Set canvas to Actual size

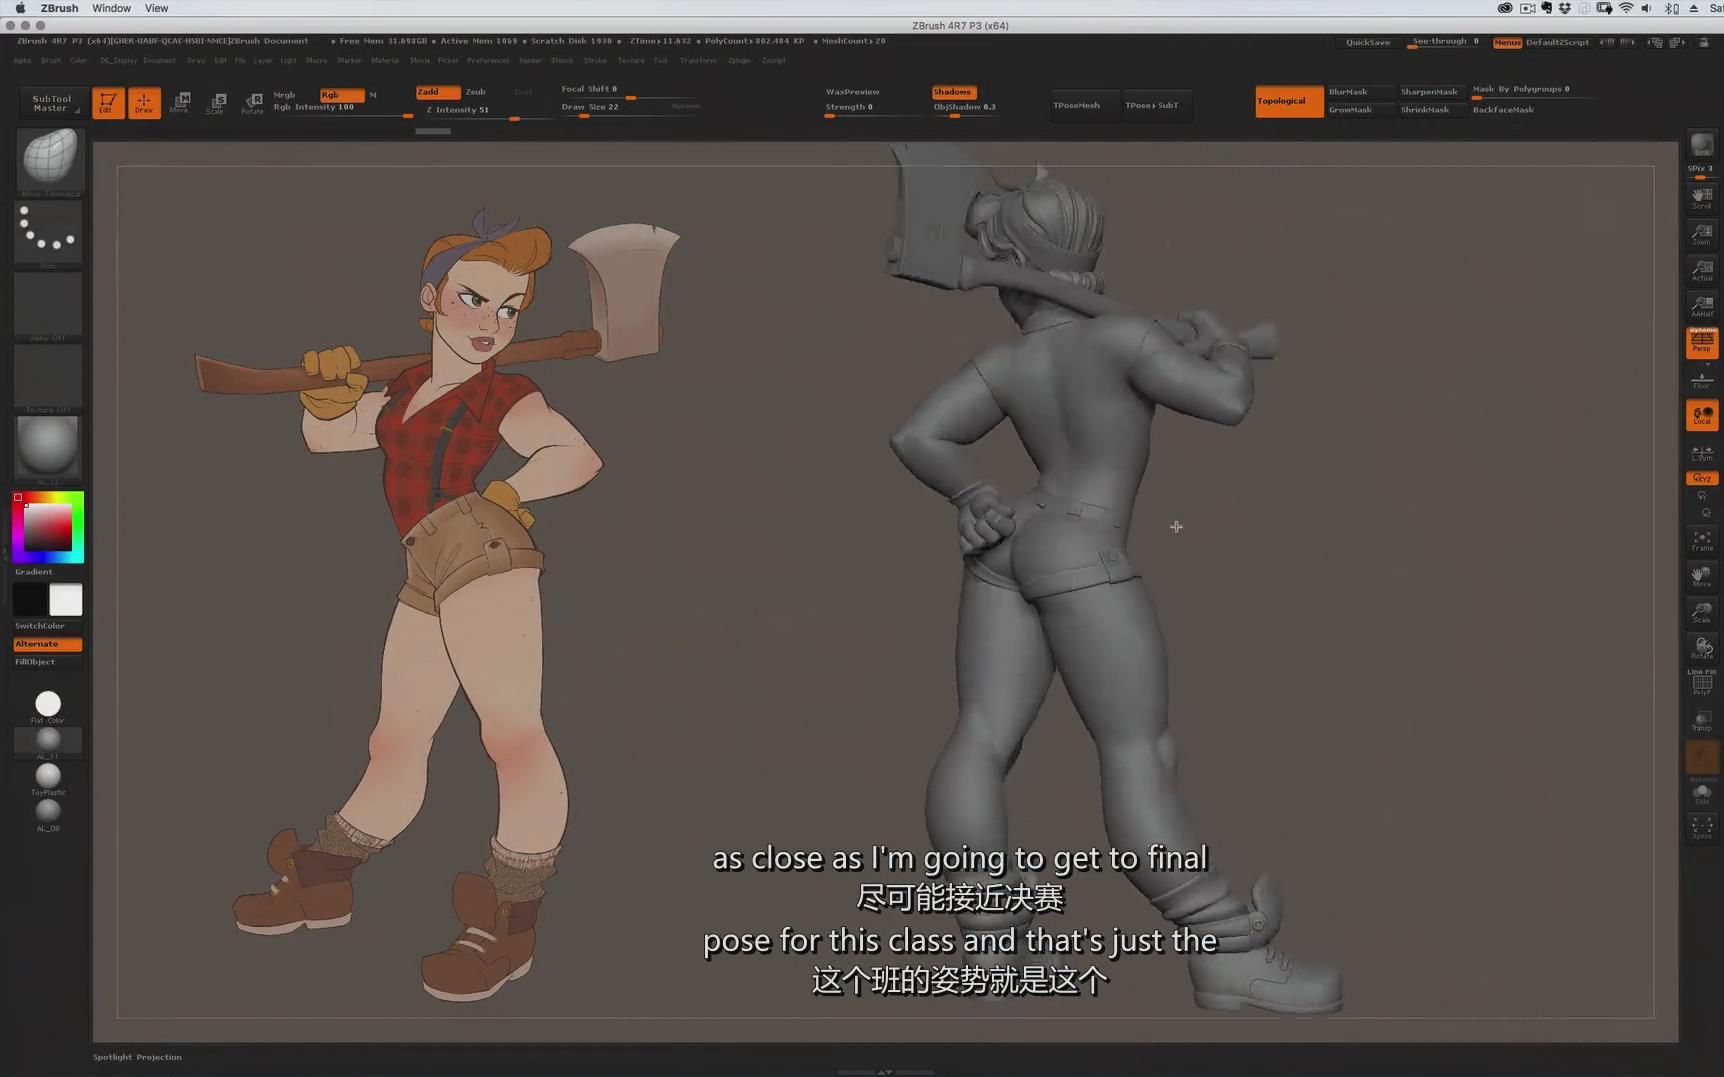[1701, 270]
